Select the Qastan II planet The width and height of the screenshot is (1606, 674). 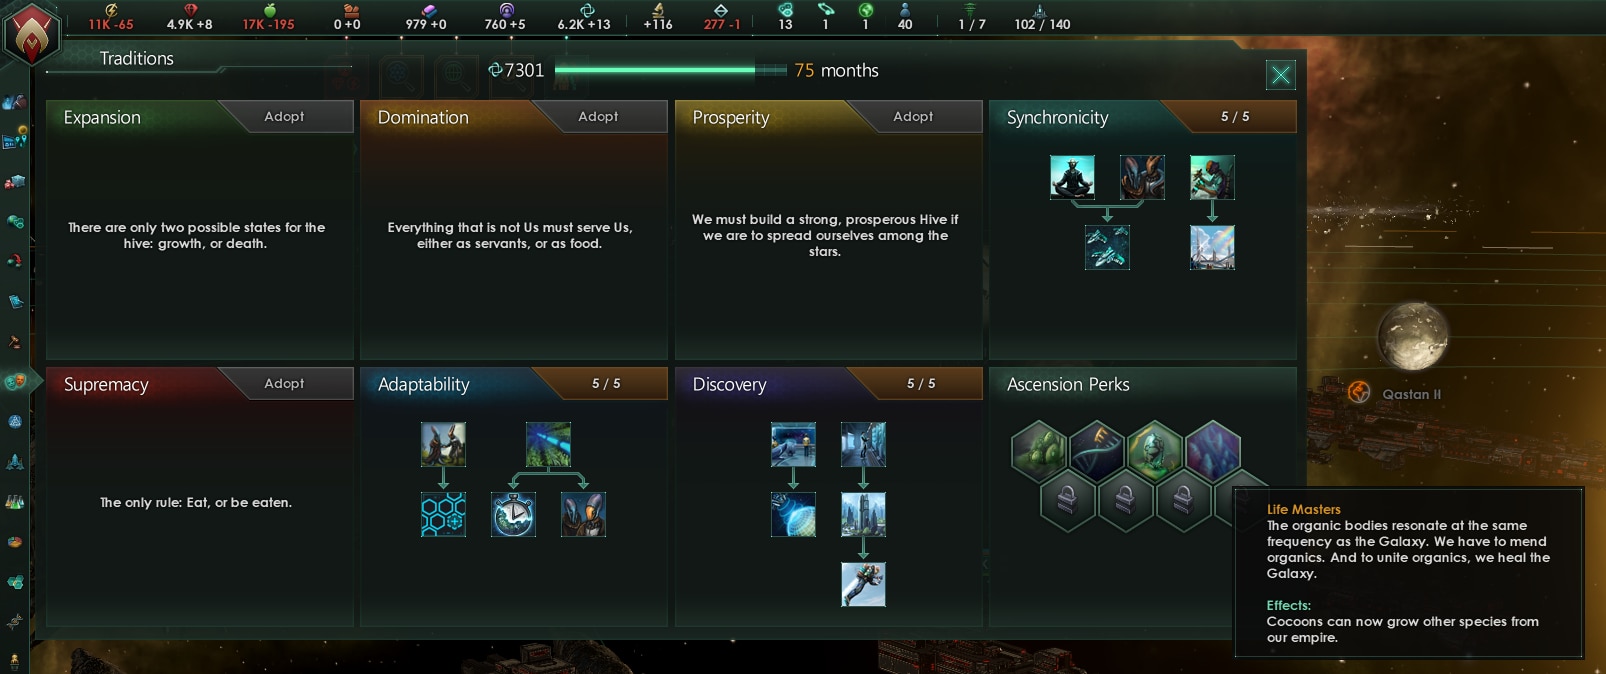pyautogui.click(x=1413, y=337)
